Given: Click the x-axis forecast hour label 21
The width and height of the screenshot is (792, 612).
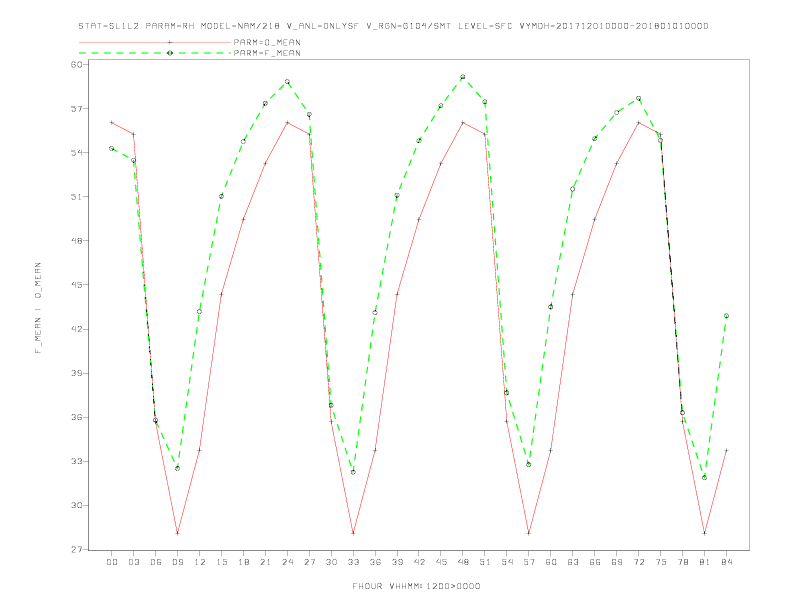Looking at the screenshot, I should pyautogui.click(x=265, y=562).
